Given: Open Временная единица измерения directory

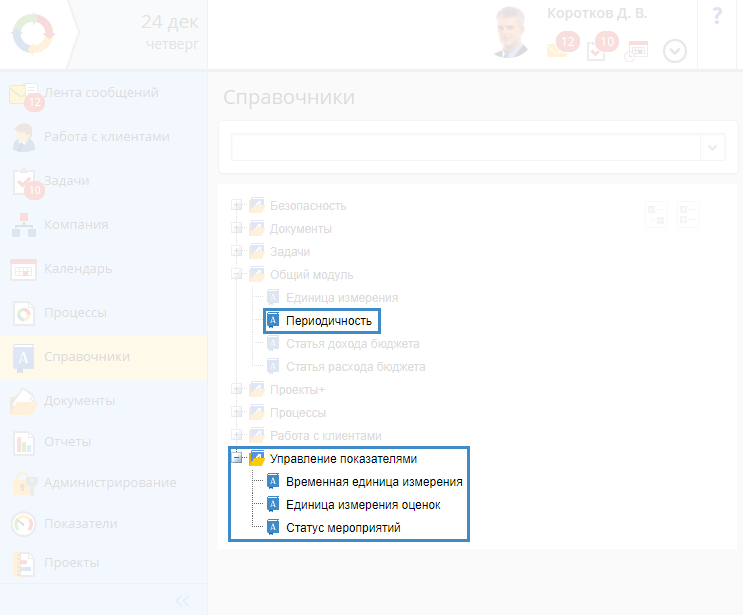Looking at the screenshot, I should (374, 482).
